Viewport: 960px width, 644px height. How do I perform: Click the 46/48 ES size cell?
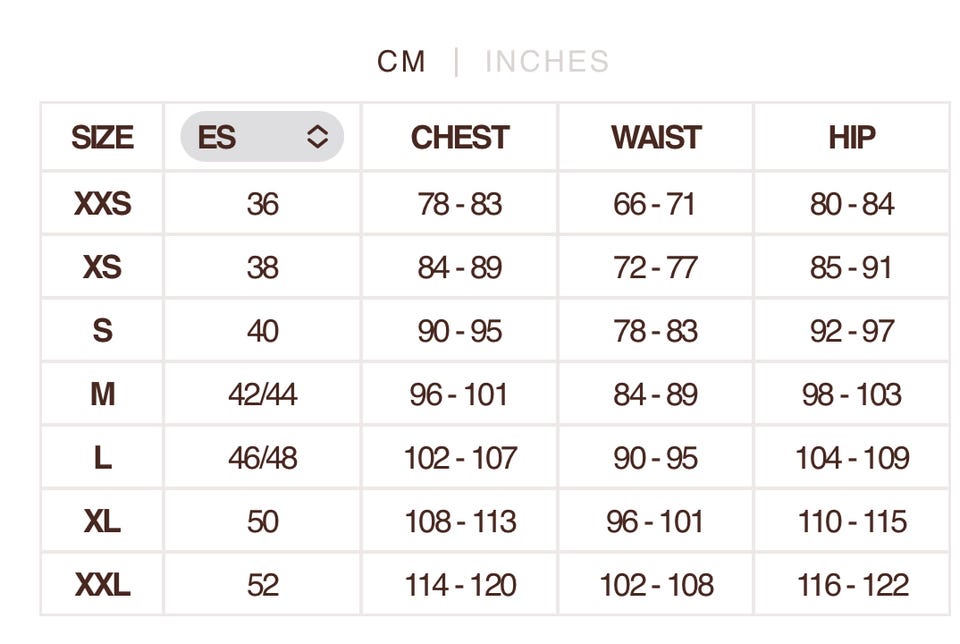pos(262,458)
